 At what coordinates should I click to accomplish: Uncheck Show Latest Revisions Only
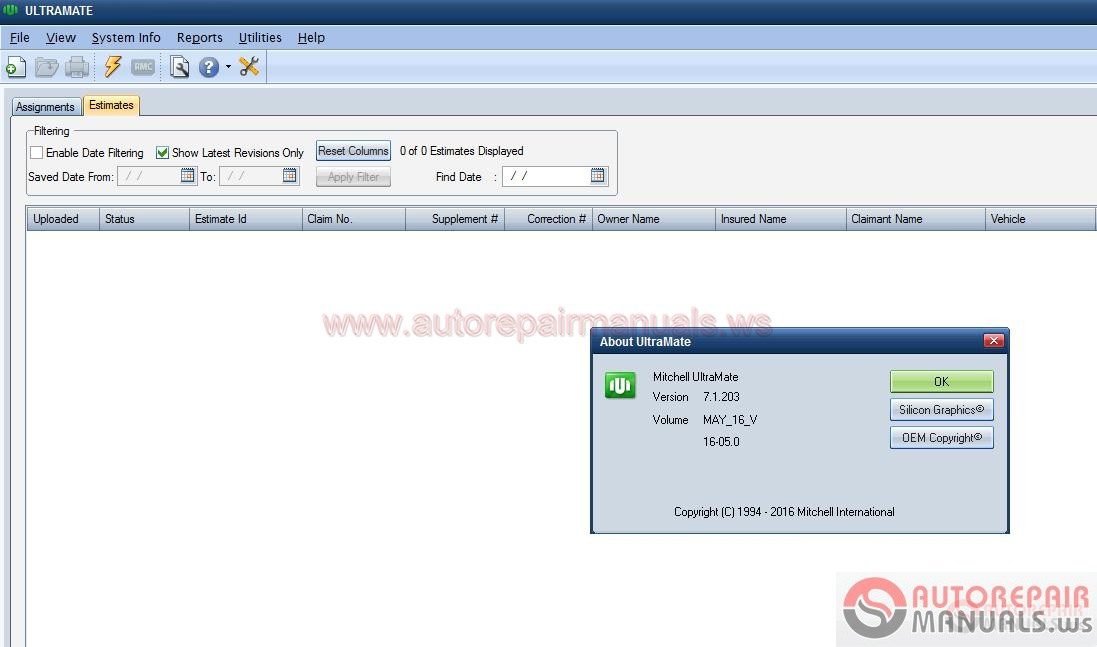point(162,152)
